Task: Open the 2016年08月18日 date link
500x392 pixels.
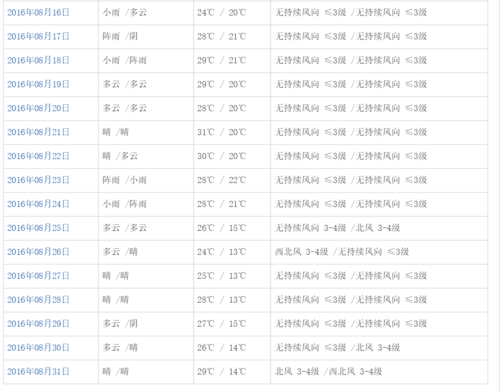Action: tap(38, 60)
